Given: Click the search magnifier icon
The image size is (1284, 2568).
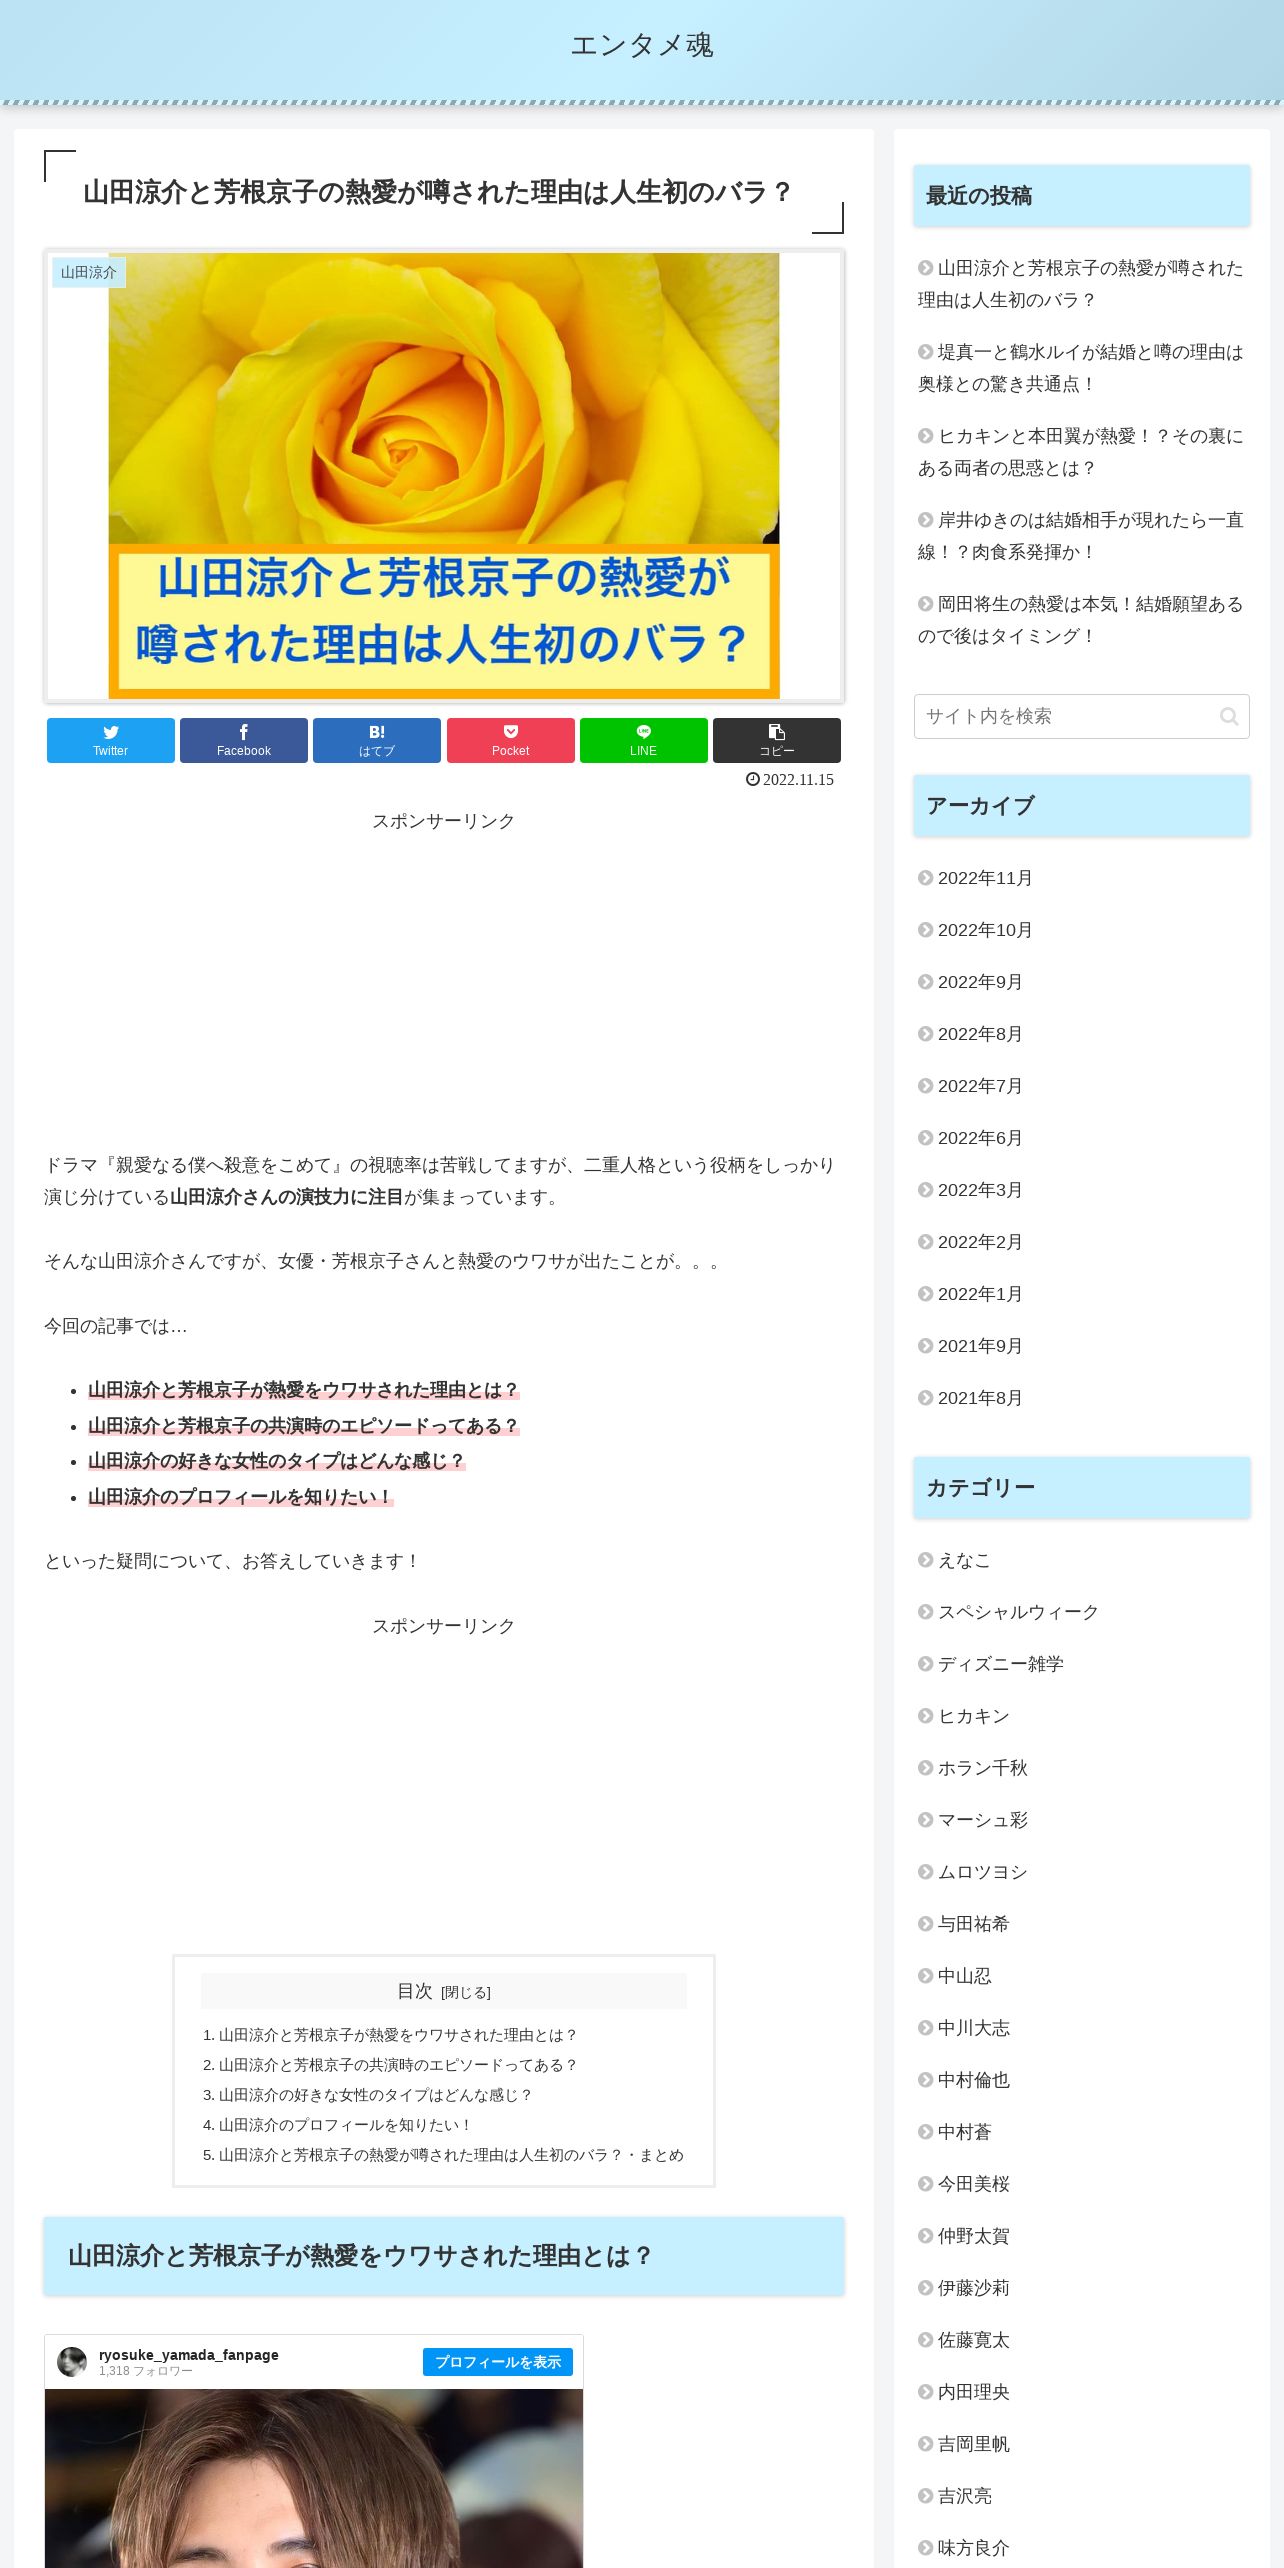Looking at the screenshot, I should (1229, 716).
